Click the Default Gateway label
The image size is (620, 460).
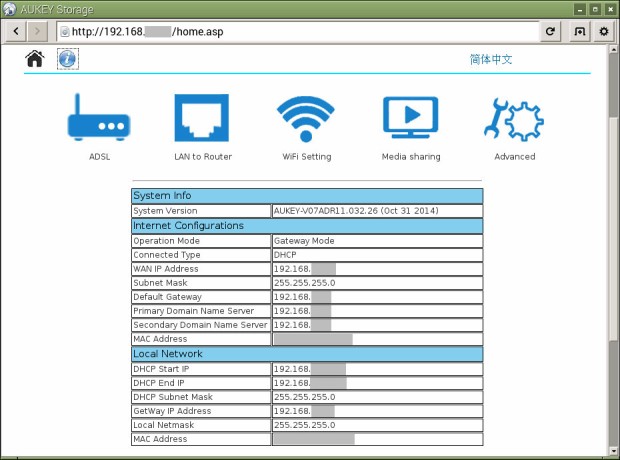click(168, 297)
